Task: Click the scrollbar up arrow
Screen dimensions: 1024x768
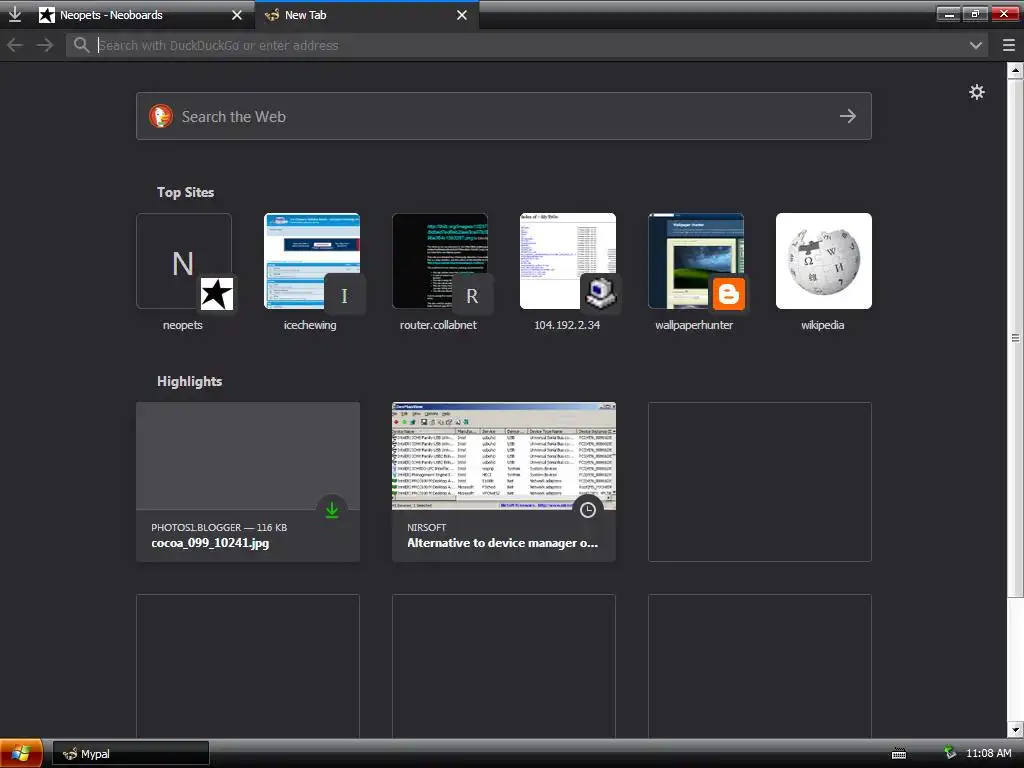Action: pos(1015,70)
